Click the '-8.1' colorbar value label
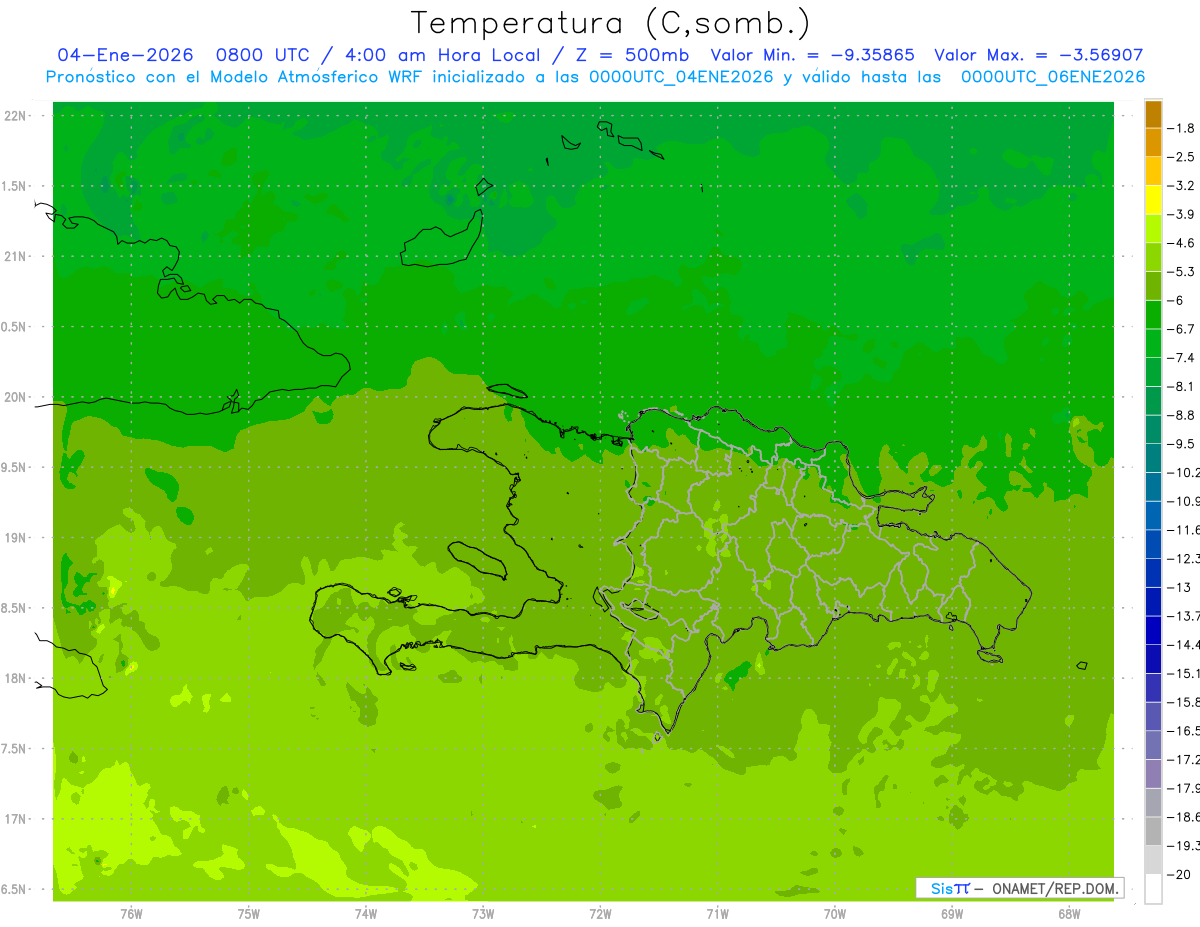 point(1182,386)
